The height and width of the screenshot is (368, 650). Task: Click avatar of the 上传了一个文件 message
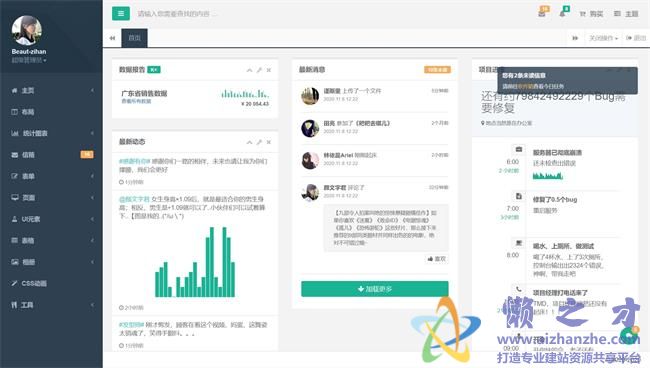click(310, 96)
